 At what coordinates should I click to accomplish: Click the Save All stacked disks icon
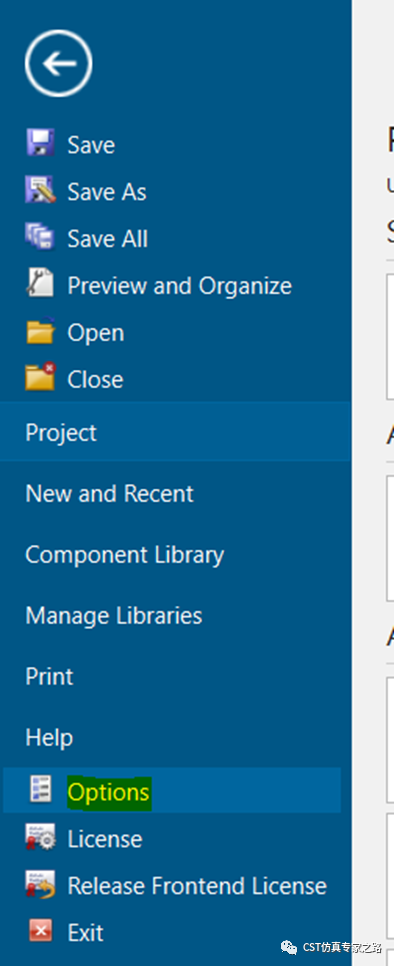41,237
